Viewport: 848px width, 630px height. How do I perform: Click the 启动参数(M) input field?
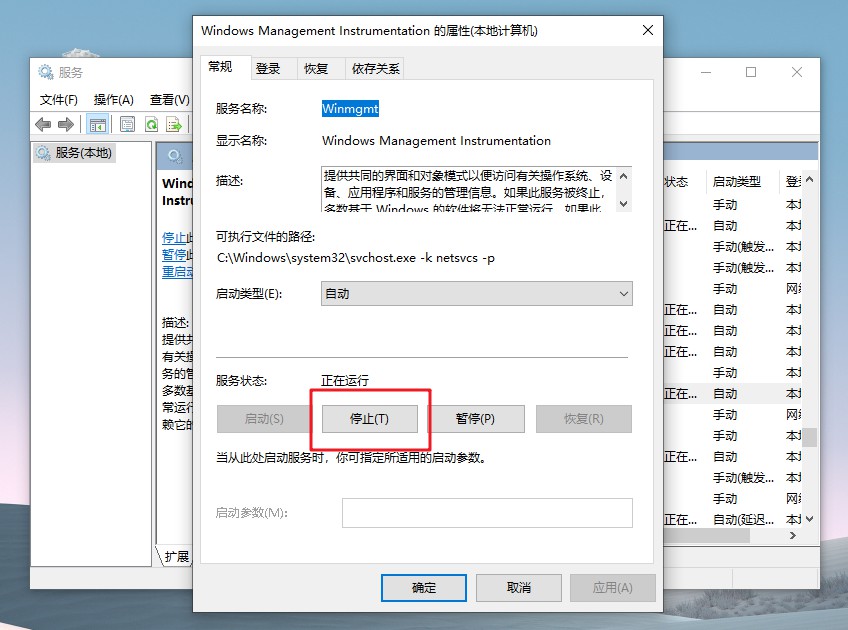pos(487,513)
